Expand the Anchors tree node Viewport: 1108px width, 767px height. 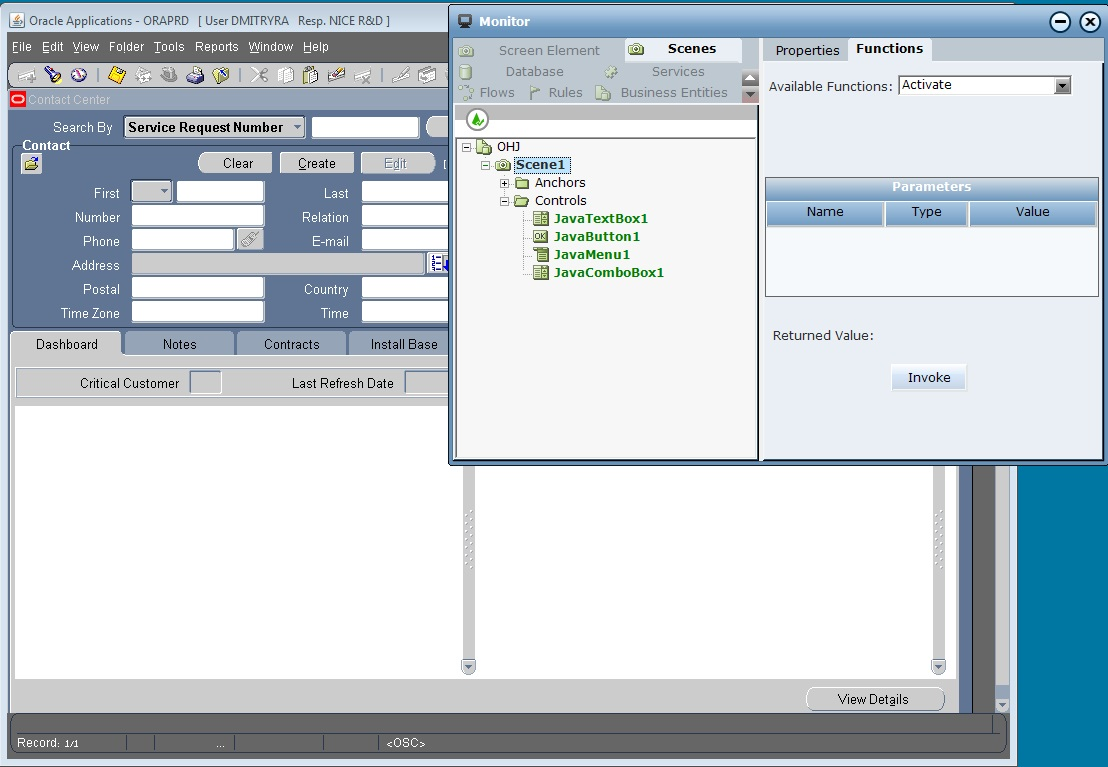pyautogui.click(x=505, y=183)
